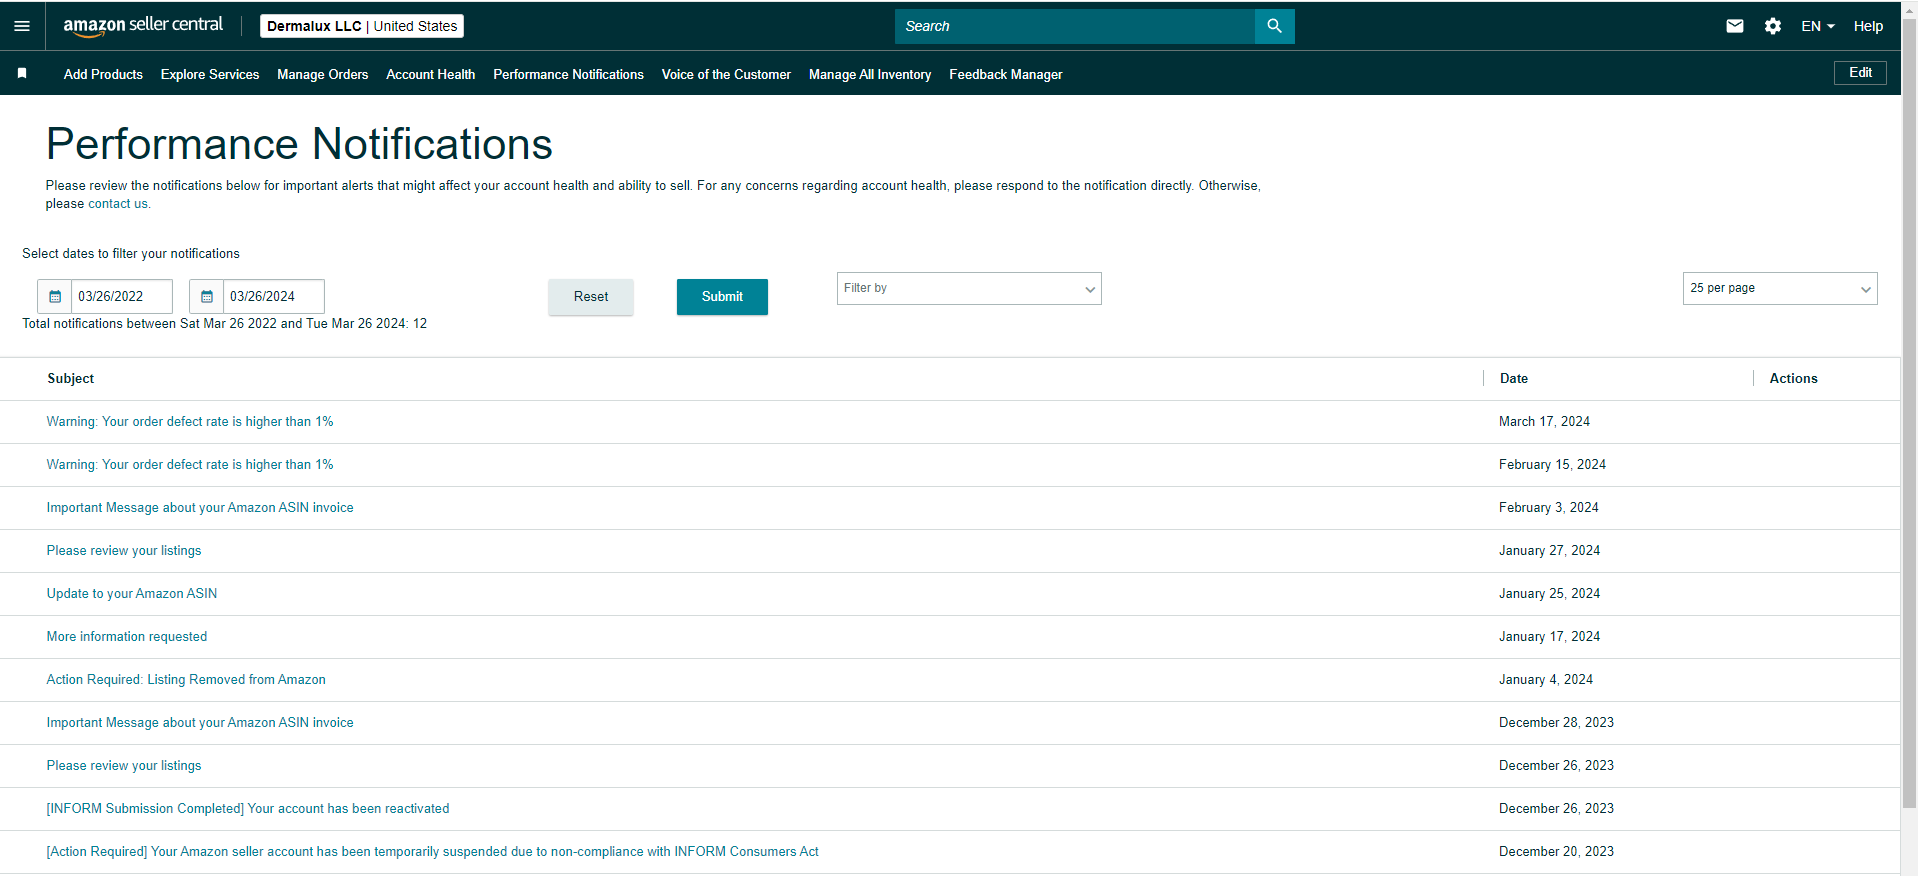Click the Actions column header
The image size is (1918, 876).
1794,379
